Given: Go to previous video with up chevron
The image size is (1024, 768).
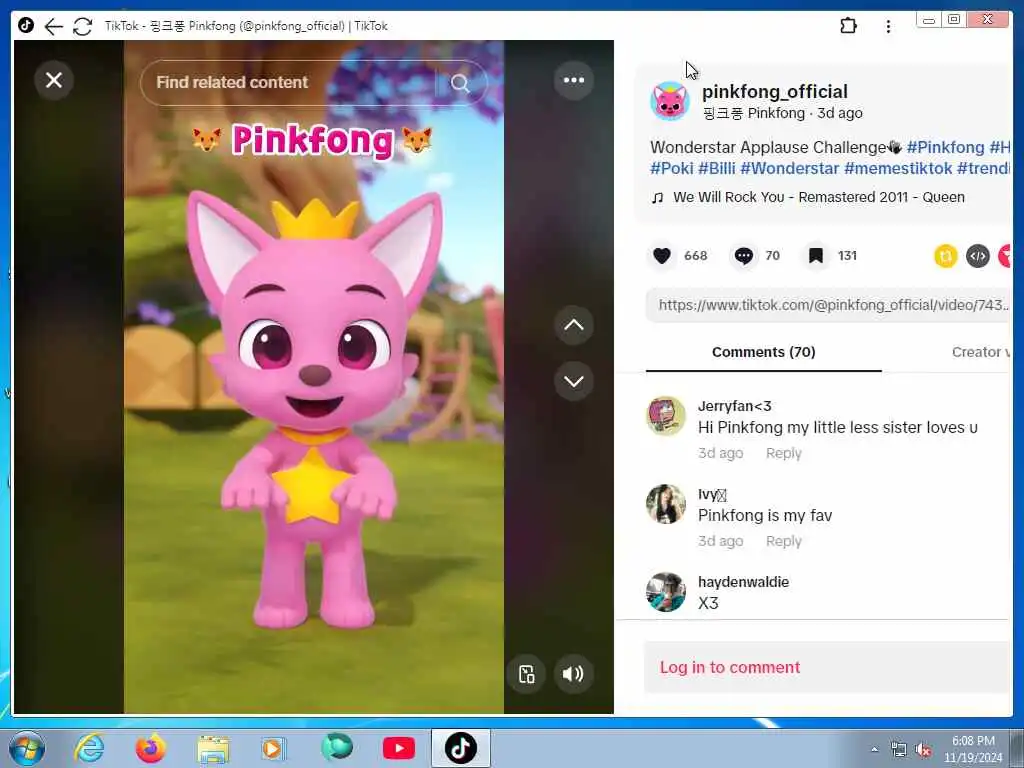Looking at the screenshot, I should (x=573, y=325).
